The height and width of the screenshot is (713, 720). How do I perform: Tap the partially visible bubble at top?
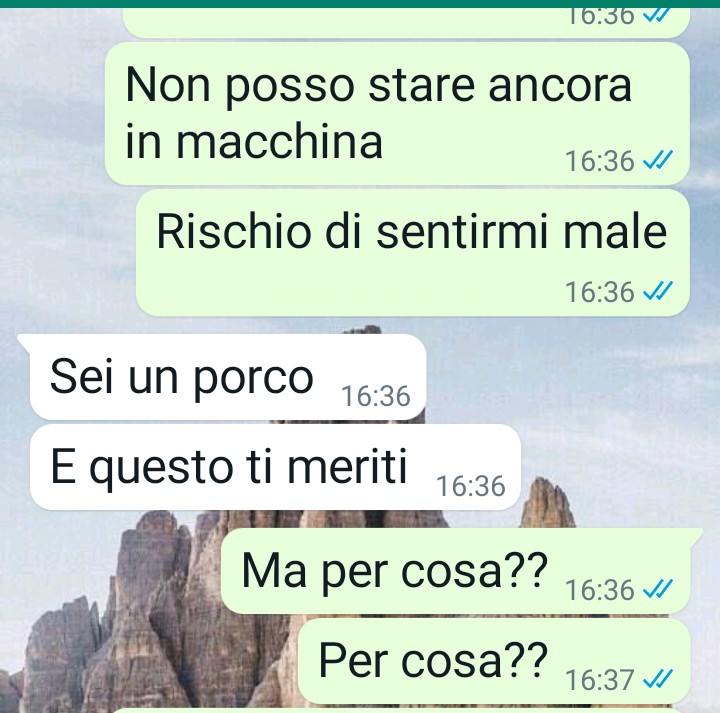click(x=406, y=23)
